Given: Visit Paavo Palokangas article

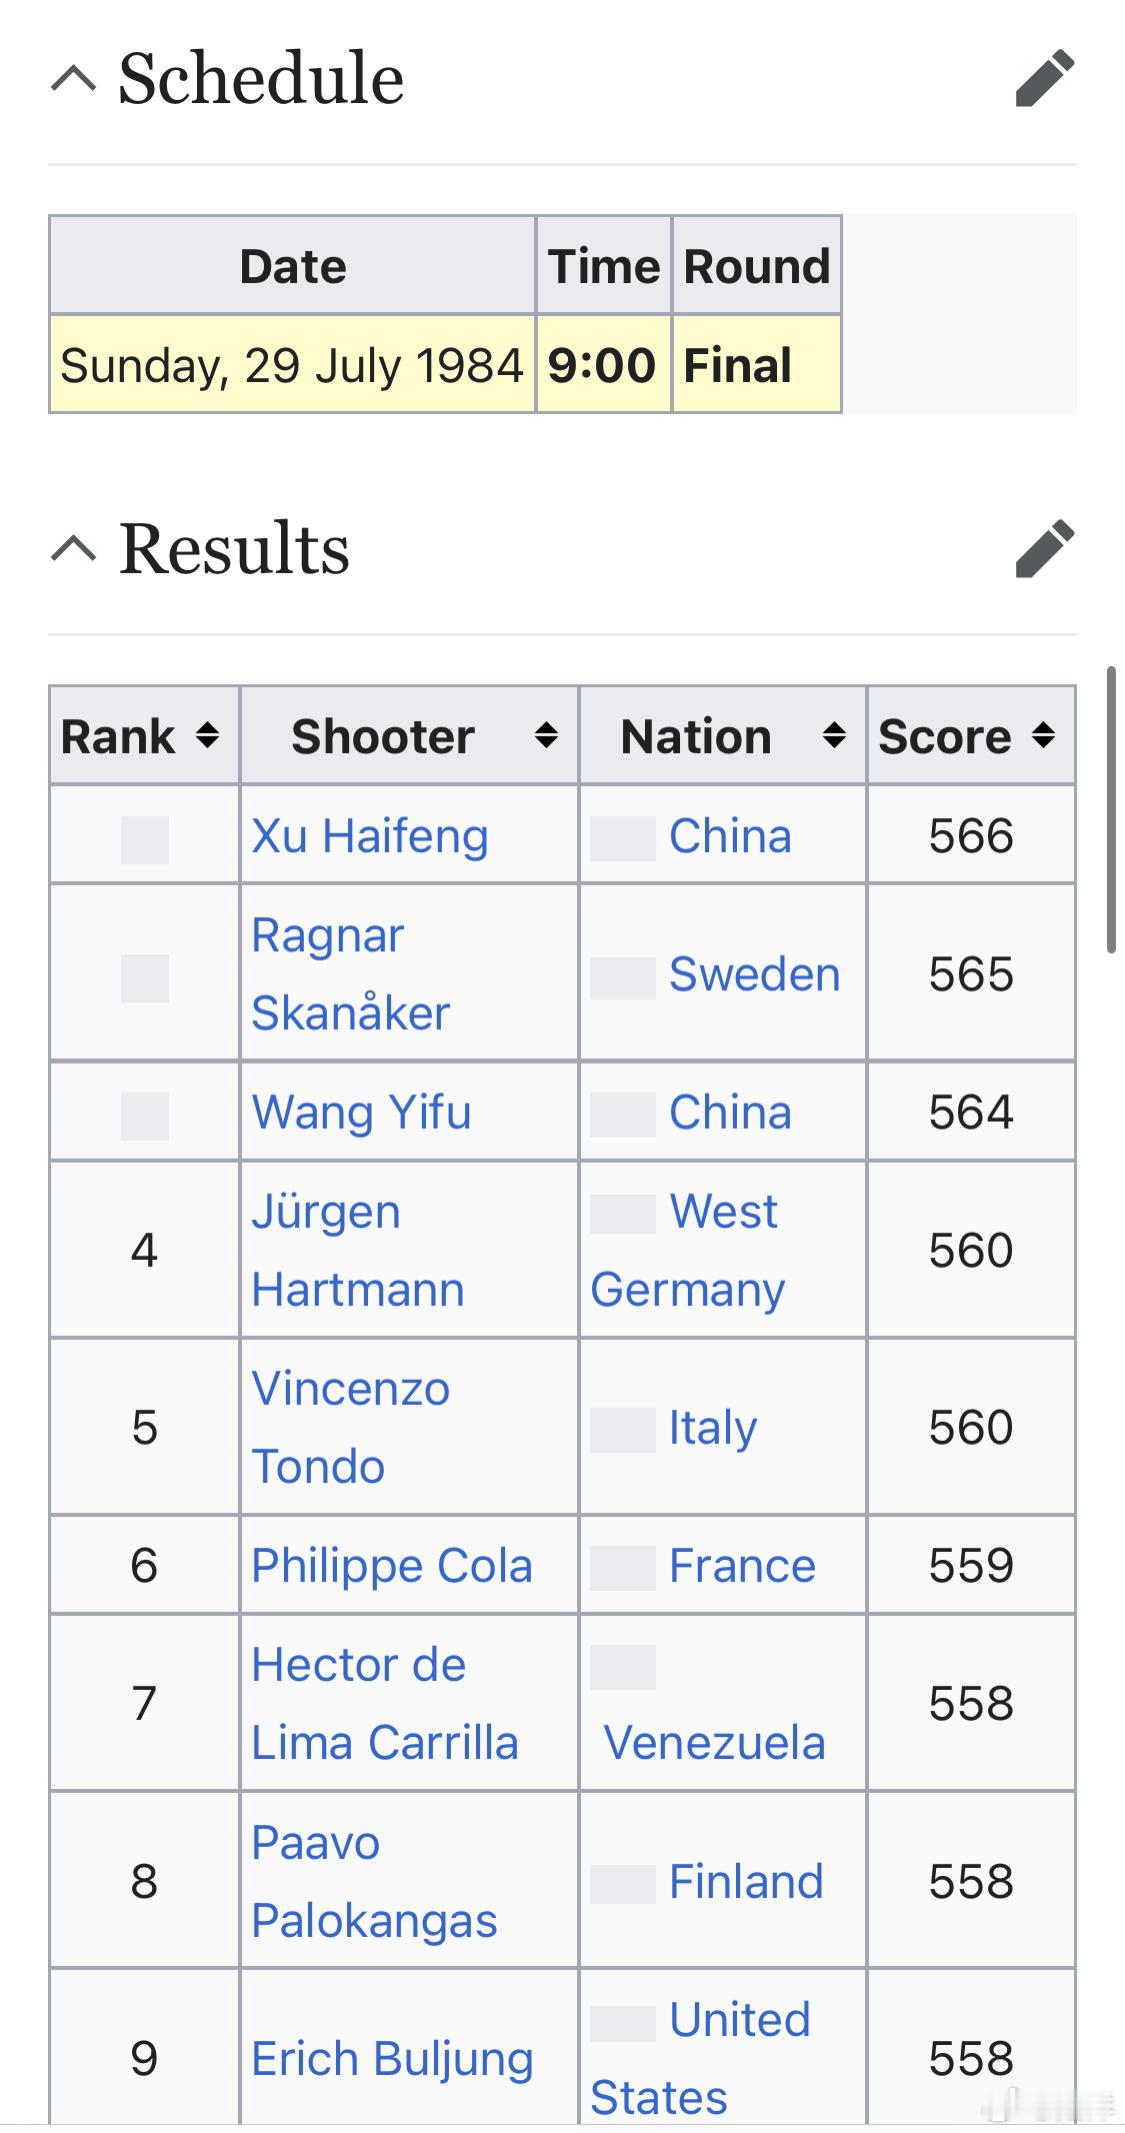Looking at the screenshot, I should pos(374,1882).
